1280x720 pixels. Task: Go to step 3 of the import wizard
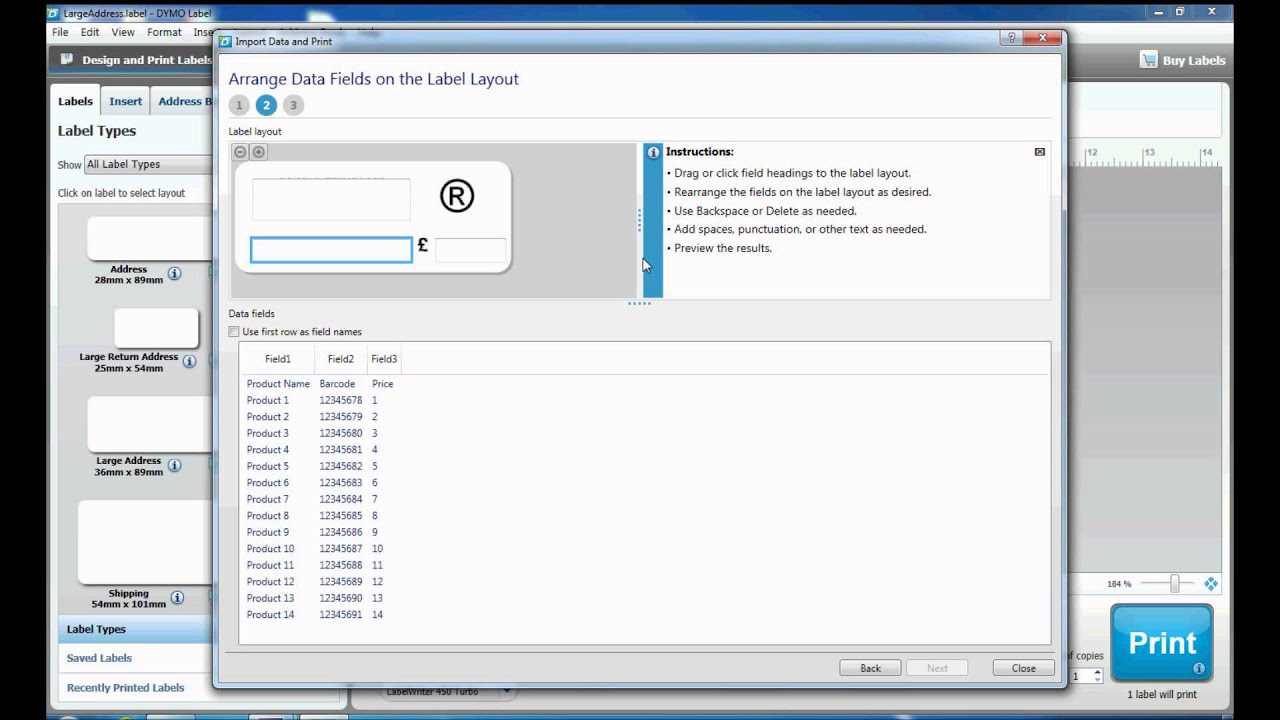[293, 105]
